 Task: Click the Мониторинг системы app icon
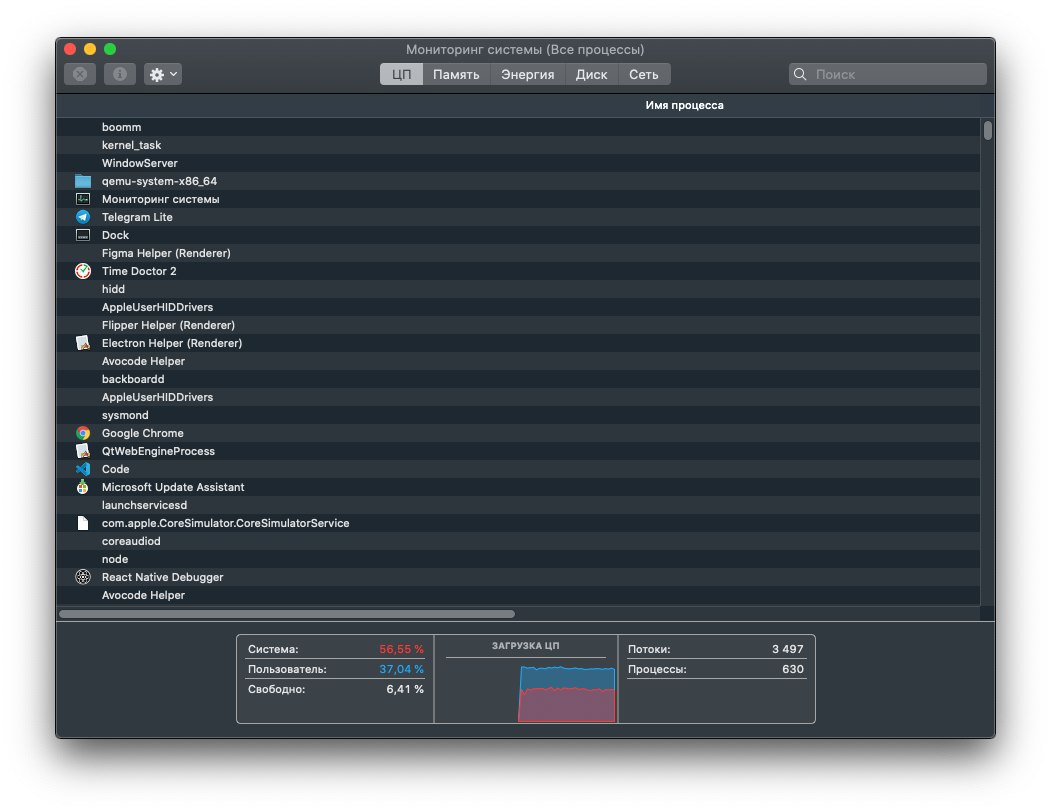(x=82, y=199)
